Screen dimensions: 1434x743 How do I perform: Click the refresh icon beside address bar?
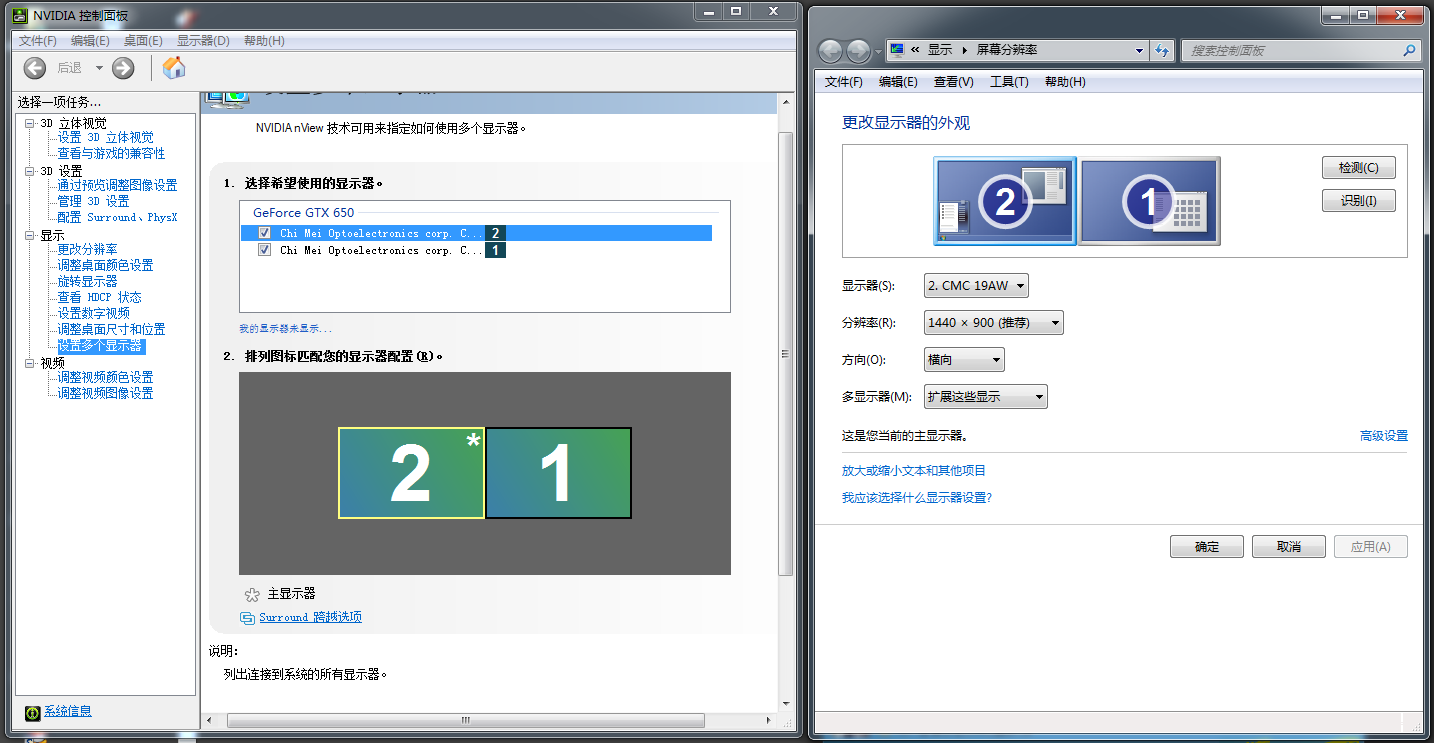pos(1162,50)
